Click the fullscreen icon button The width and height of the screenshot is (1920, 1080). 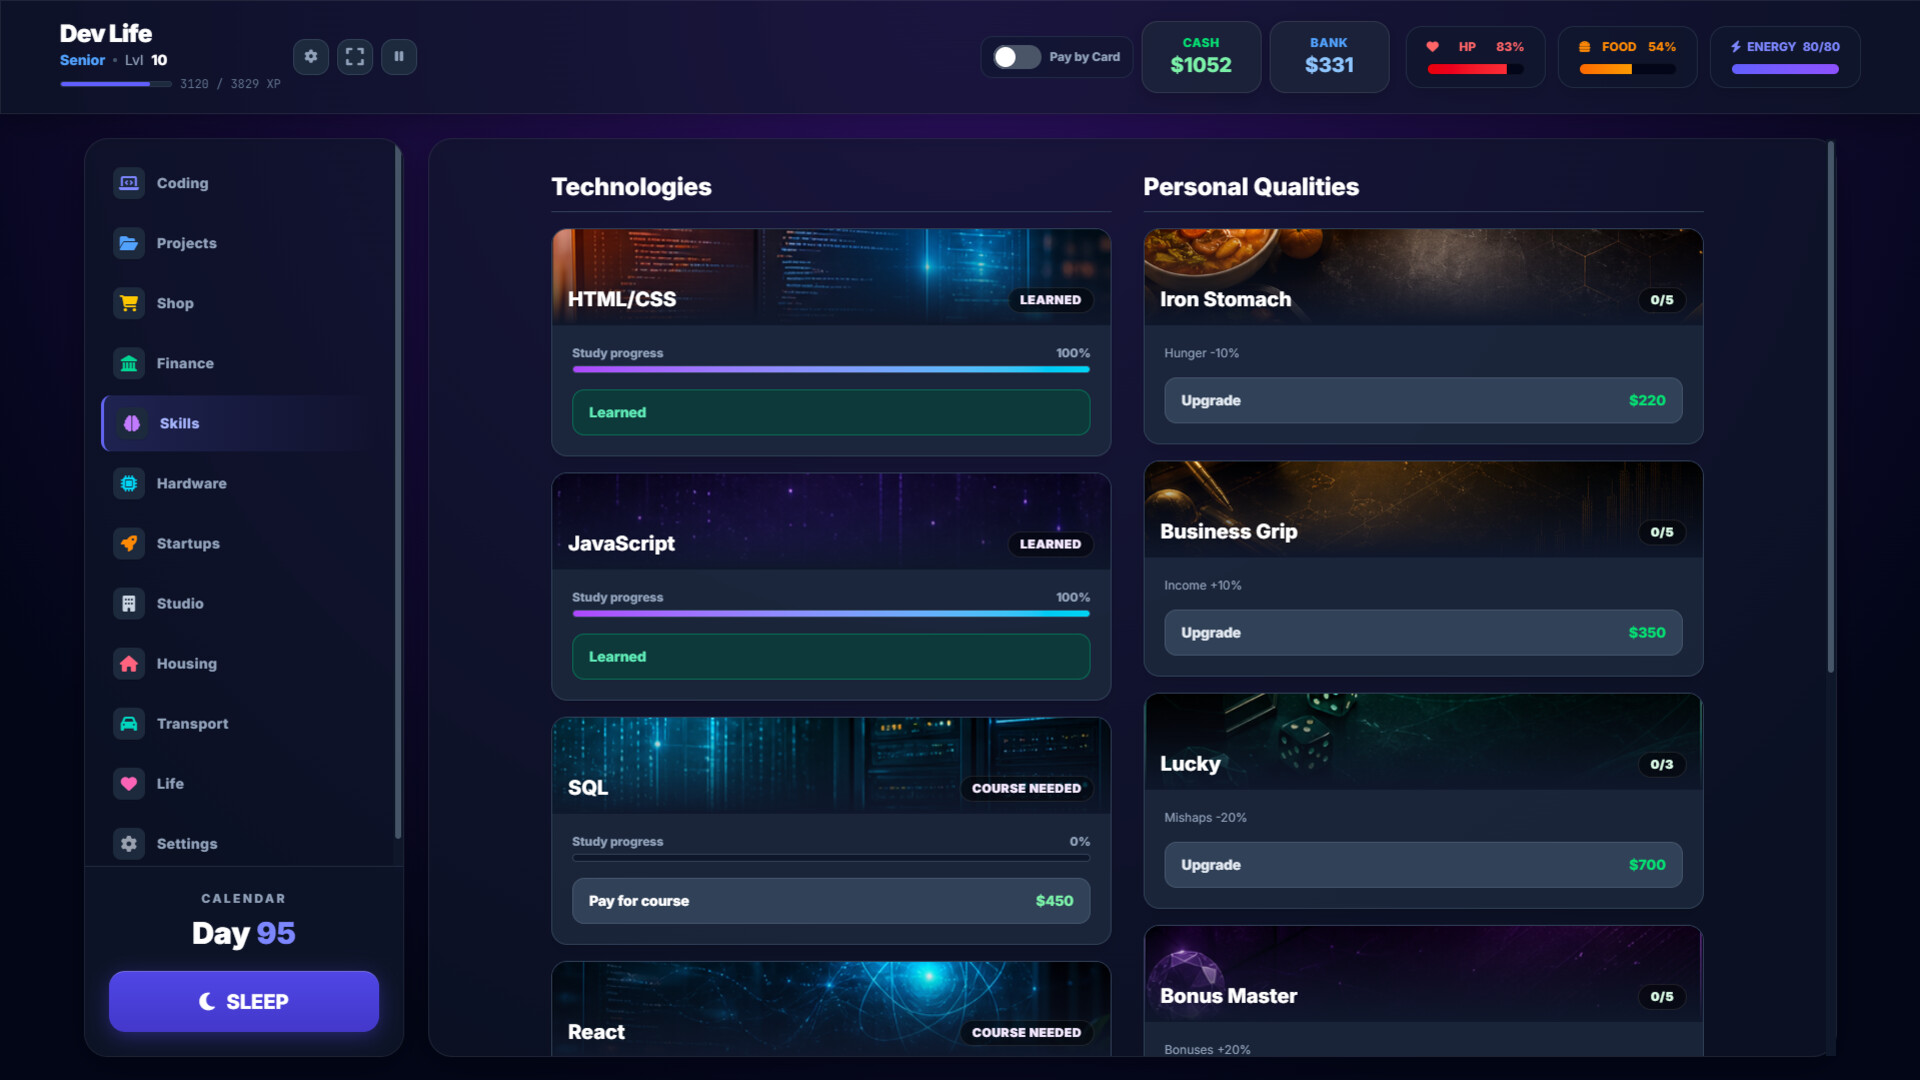tap(355, 57)
